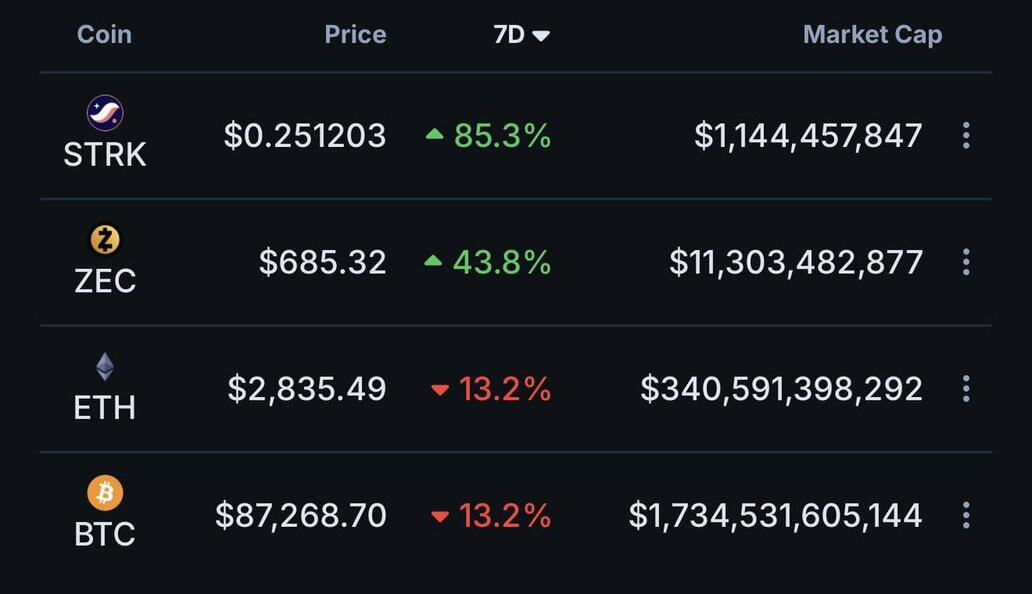Open the ETH ticker link
1032x594 pixels.
coord(105,408)
